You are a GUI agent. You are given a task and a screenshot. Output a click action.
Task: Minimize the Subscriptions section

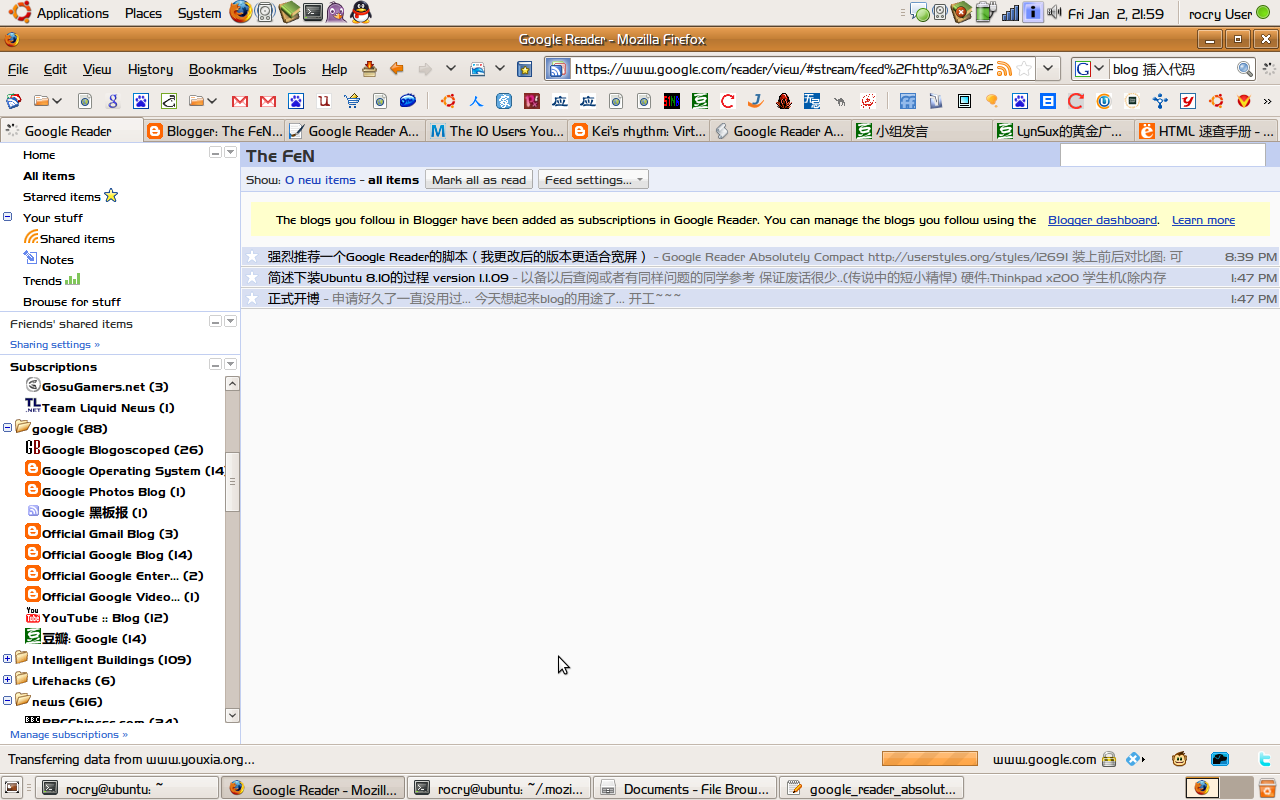point(215,364)
